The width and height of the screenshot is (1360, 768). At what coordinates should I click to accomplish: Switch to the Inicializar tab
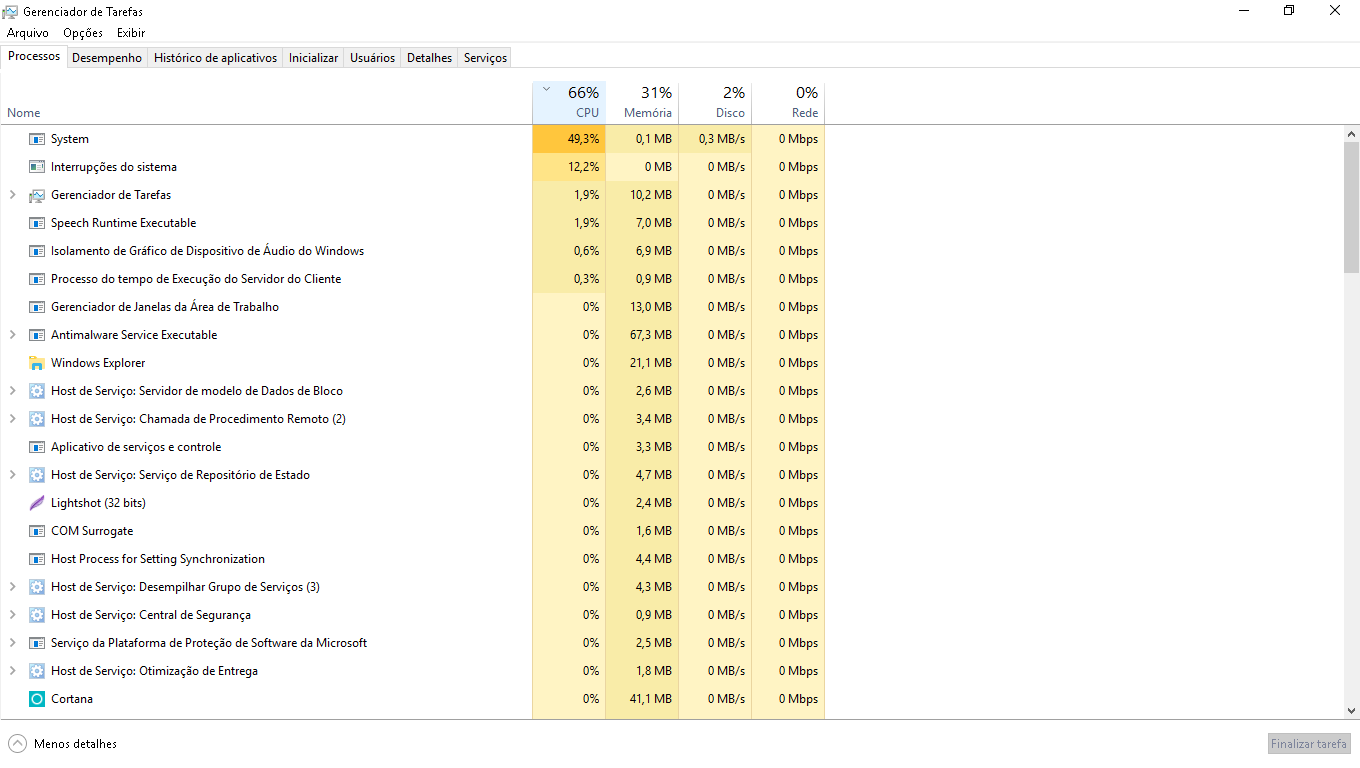[313, 58]
